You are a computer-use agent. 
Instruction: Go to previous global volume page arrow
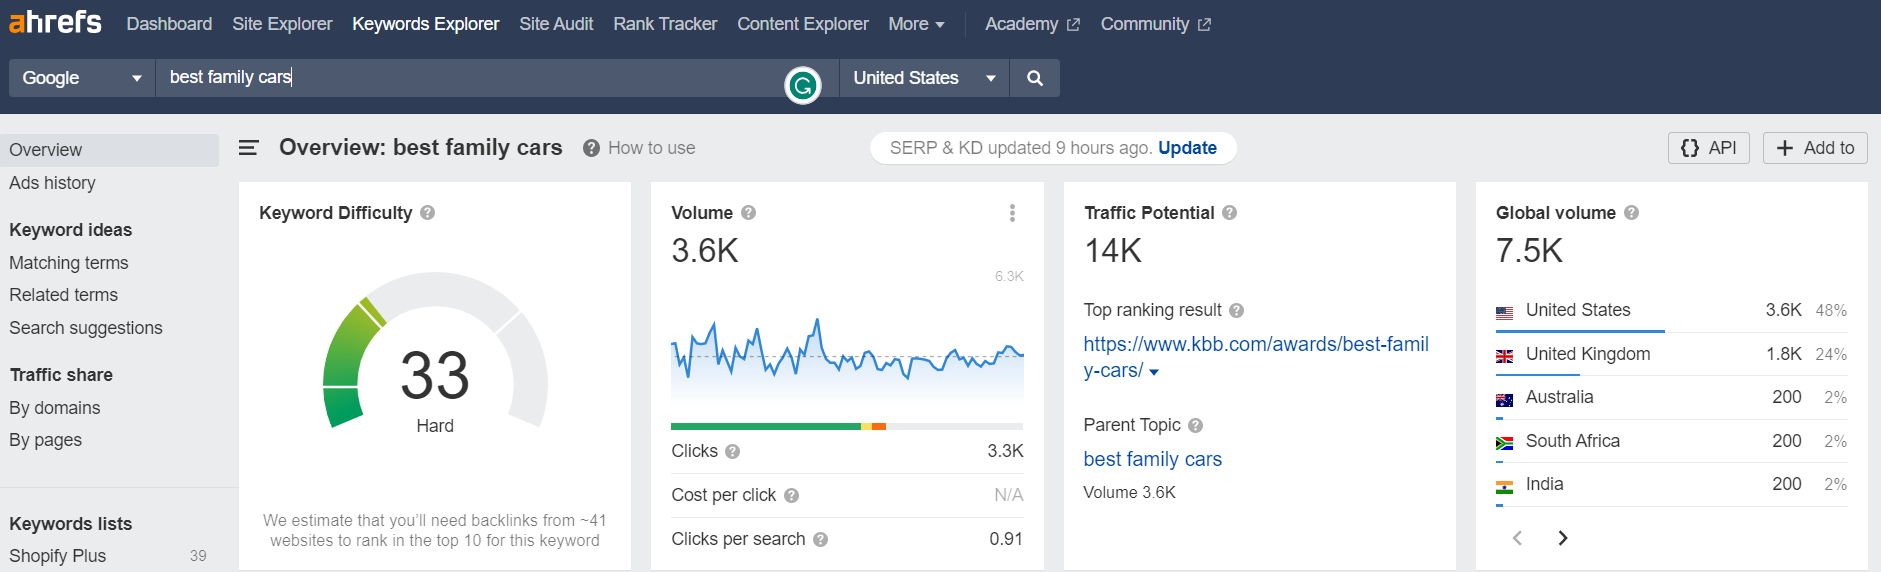pos(1517,538)
